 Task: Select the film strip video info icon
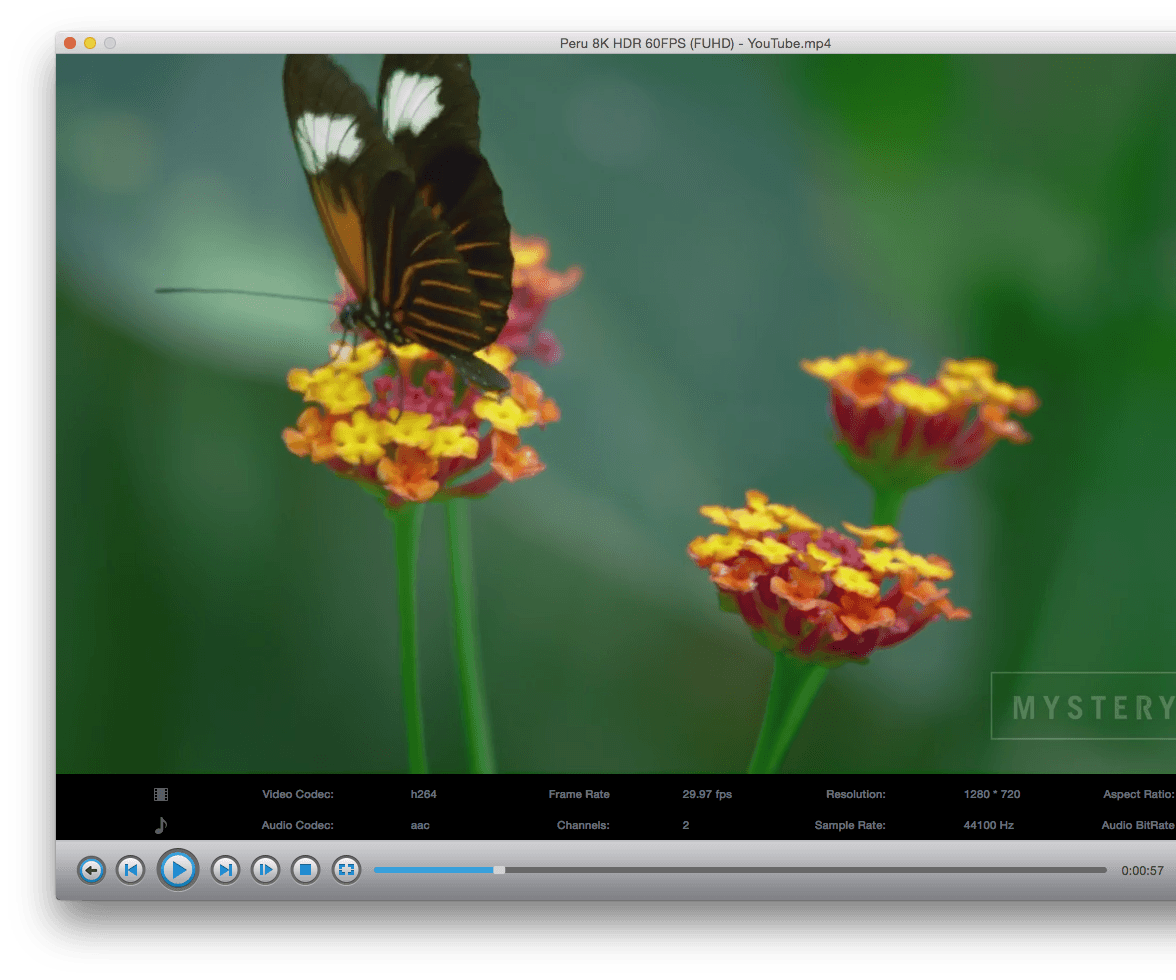click(x=160, y=793)
